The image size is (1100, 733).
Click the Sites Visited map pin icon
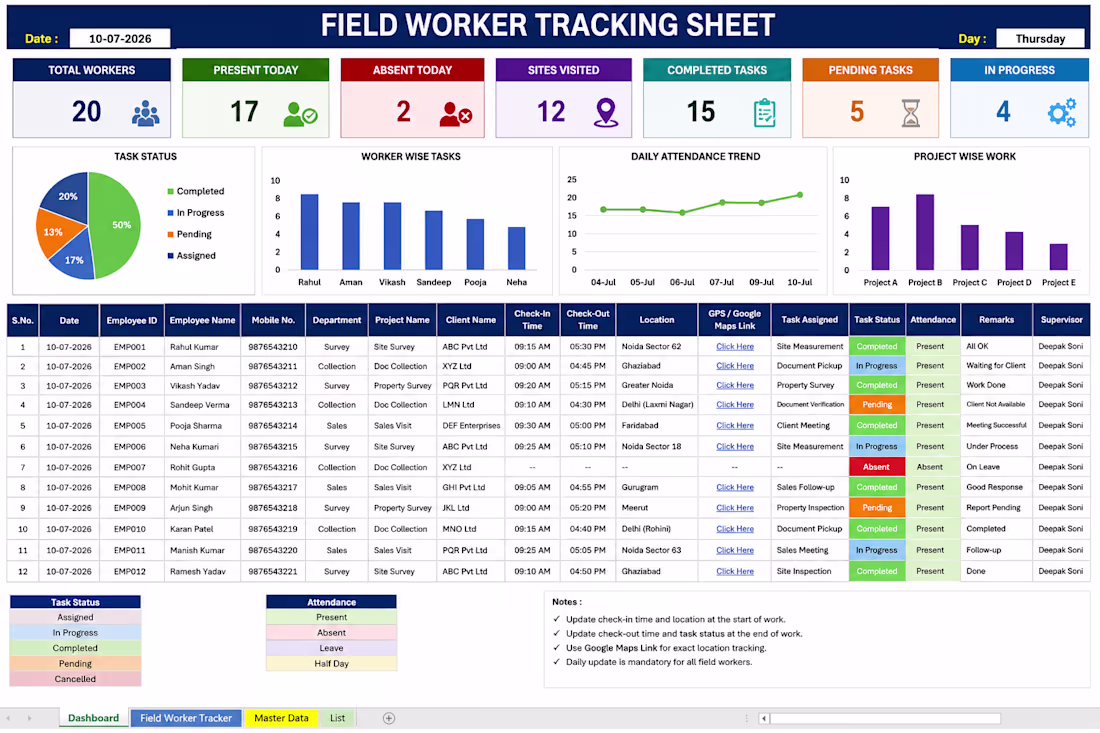[606, 113]
